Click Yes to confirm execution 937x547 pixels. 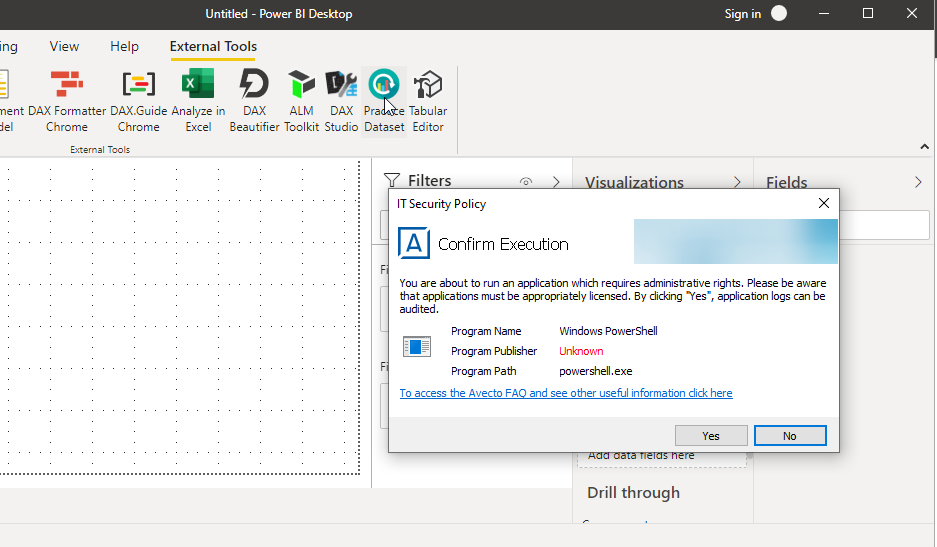point(711,436)
